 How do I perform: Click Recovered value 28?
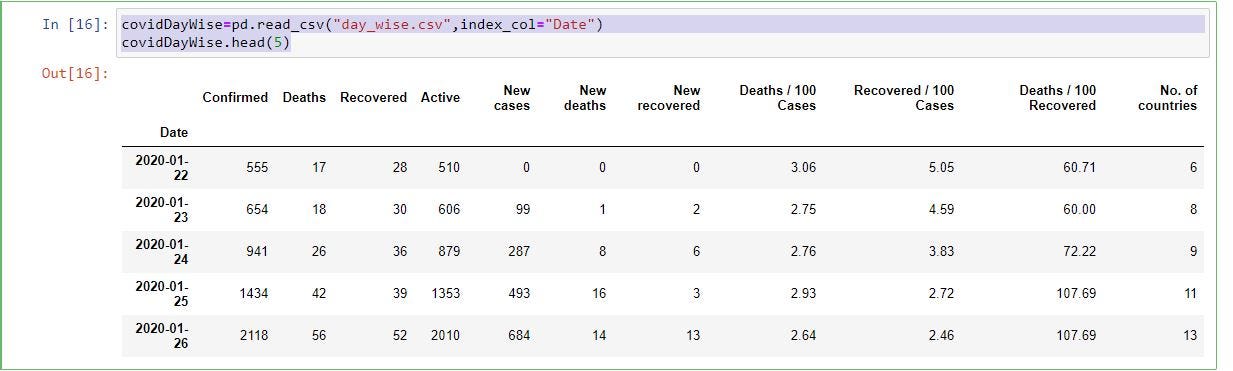point(400,168)
